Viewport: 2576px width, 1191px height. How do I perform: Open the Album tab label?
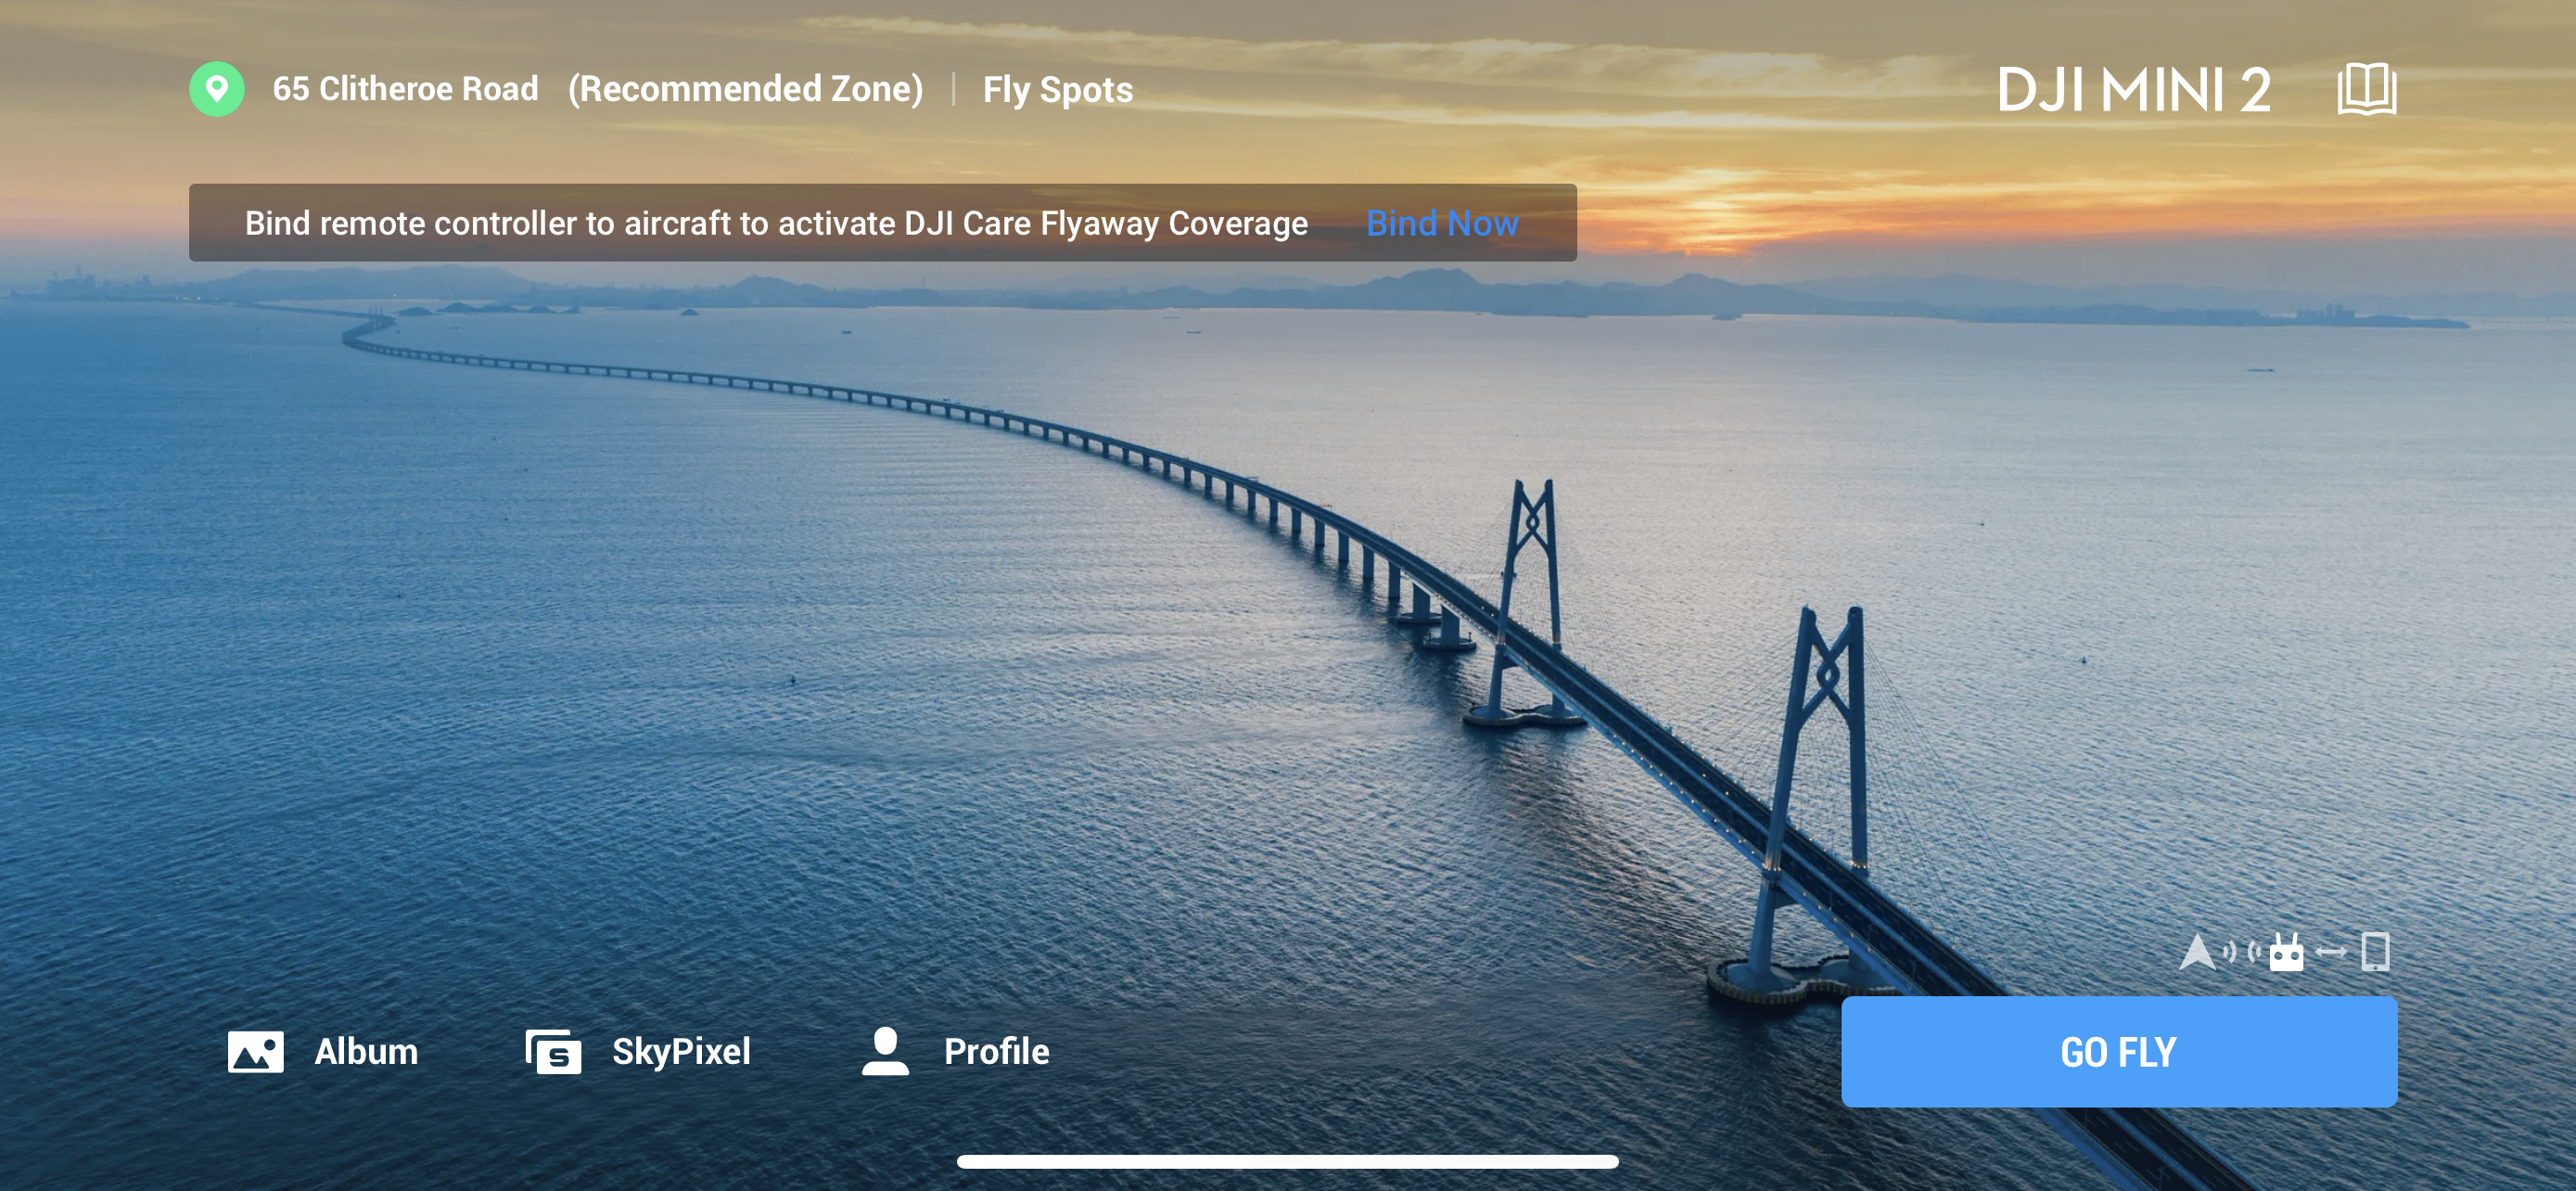click(366, 1051)
